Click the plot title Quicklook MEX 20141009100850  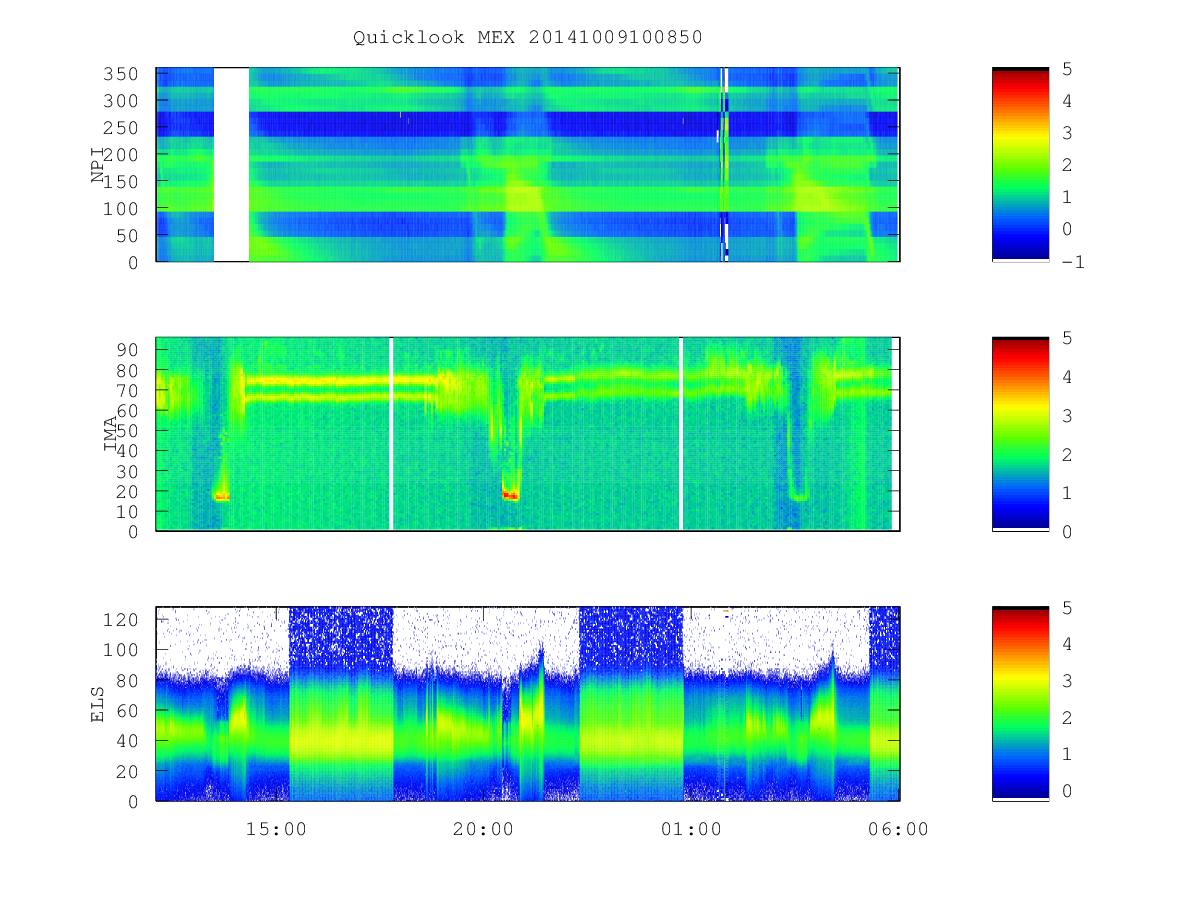[x=528, y=38]
